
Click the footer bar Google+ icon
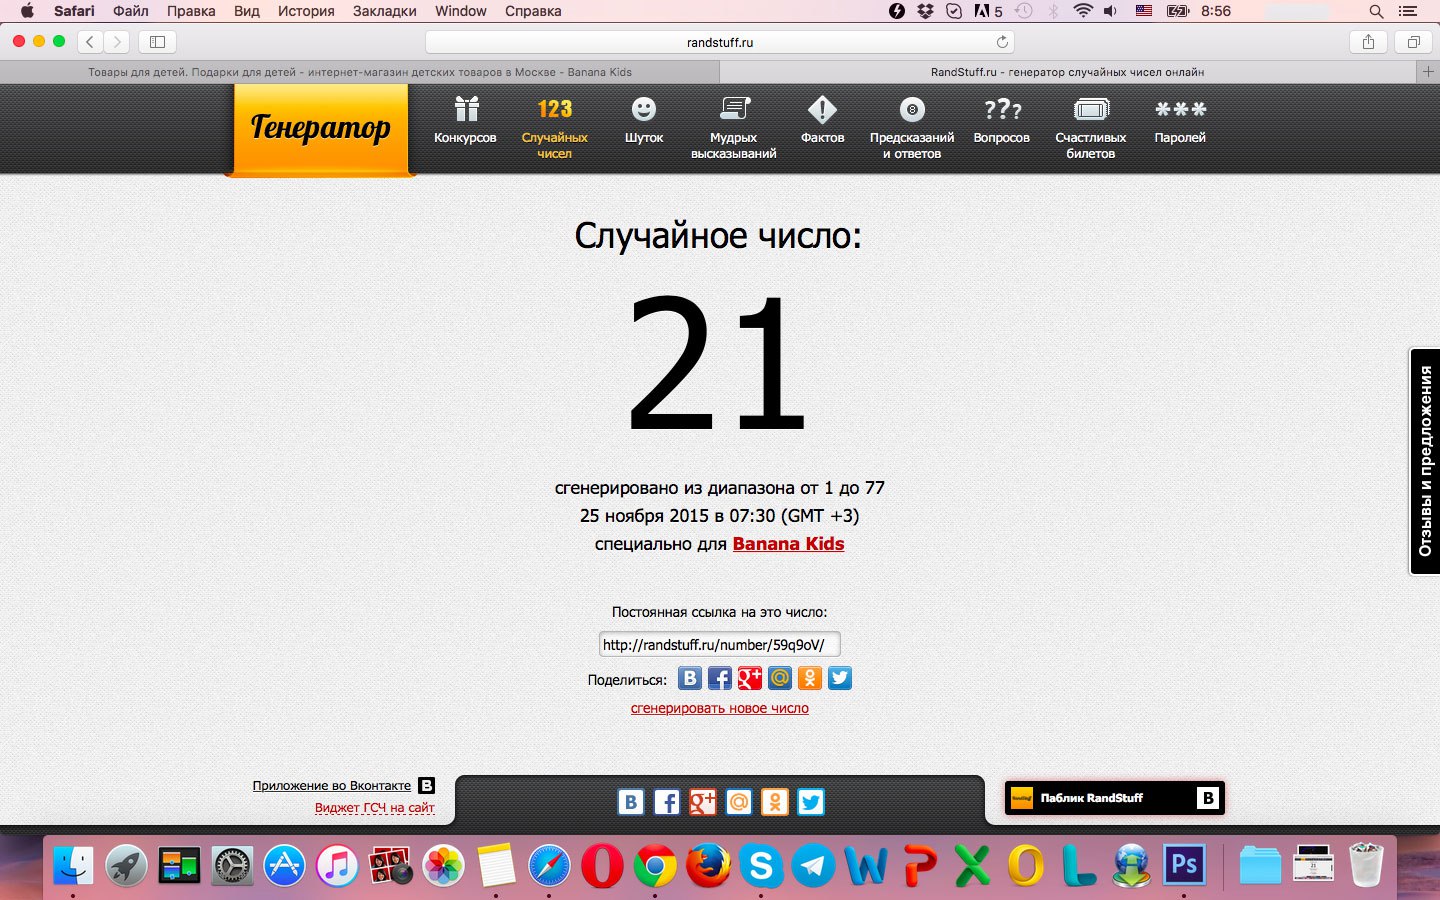pyautogui.click(x=703, y=802)
